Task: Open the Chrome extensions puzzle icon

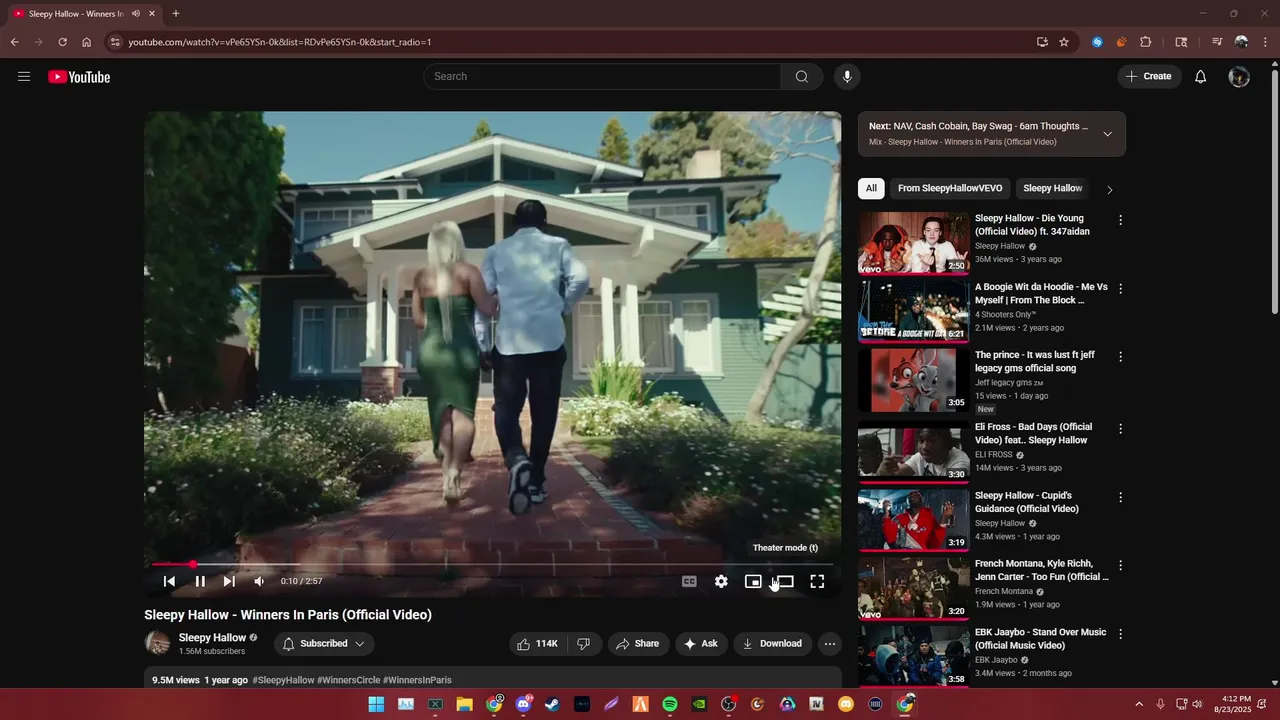Action: click(x=1146, y=42)
